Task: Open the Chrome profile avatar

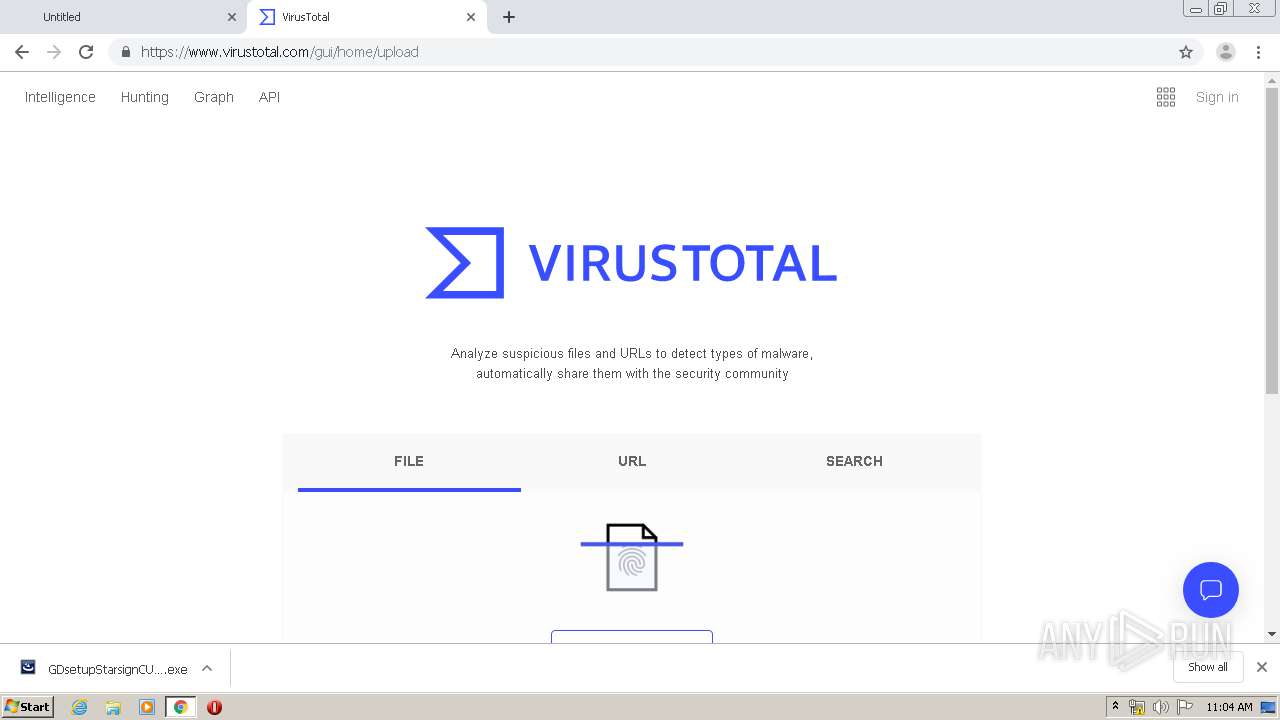Action: point(1226,52)
